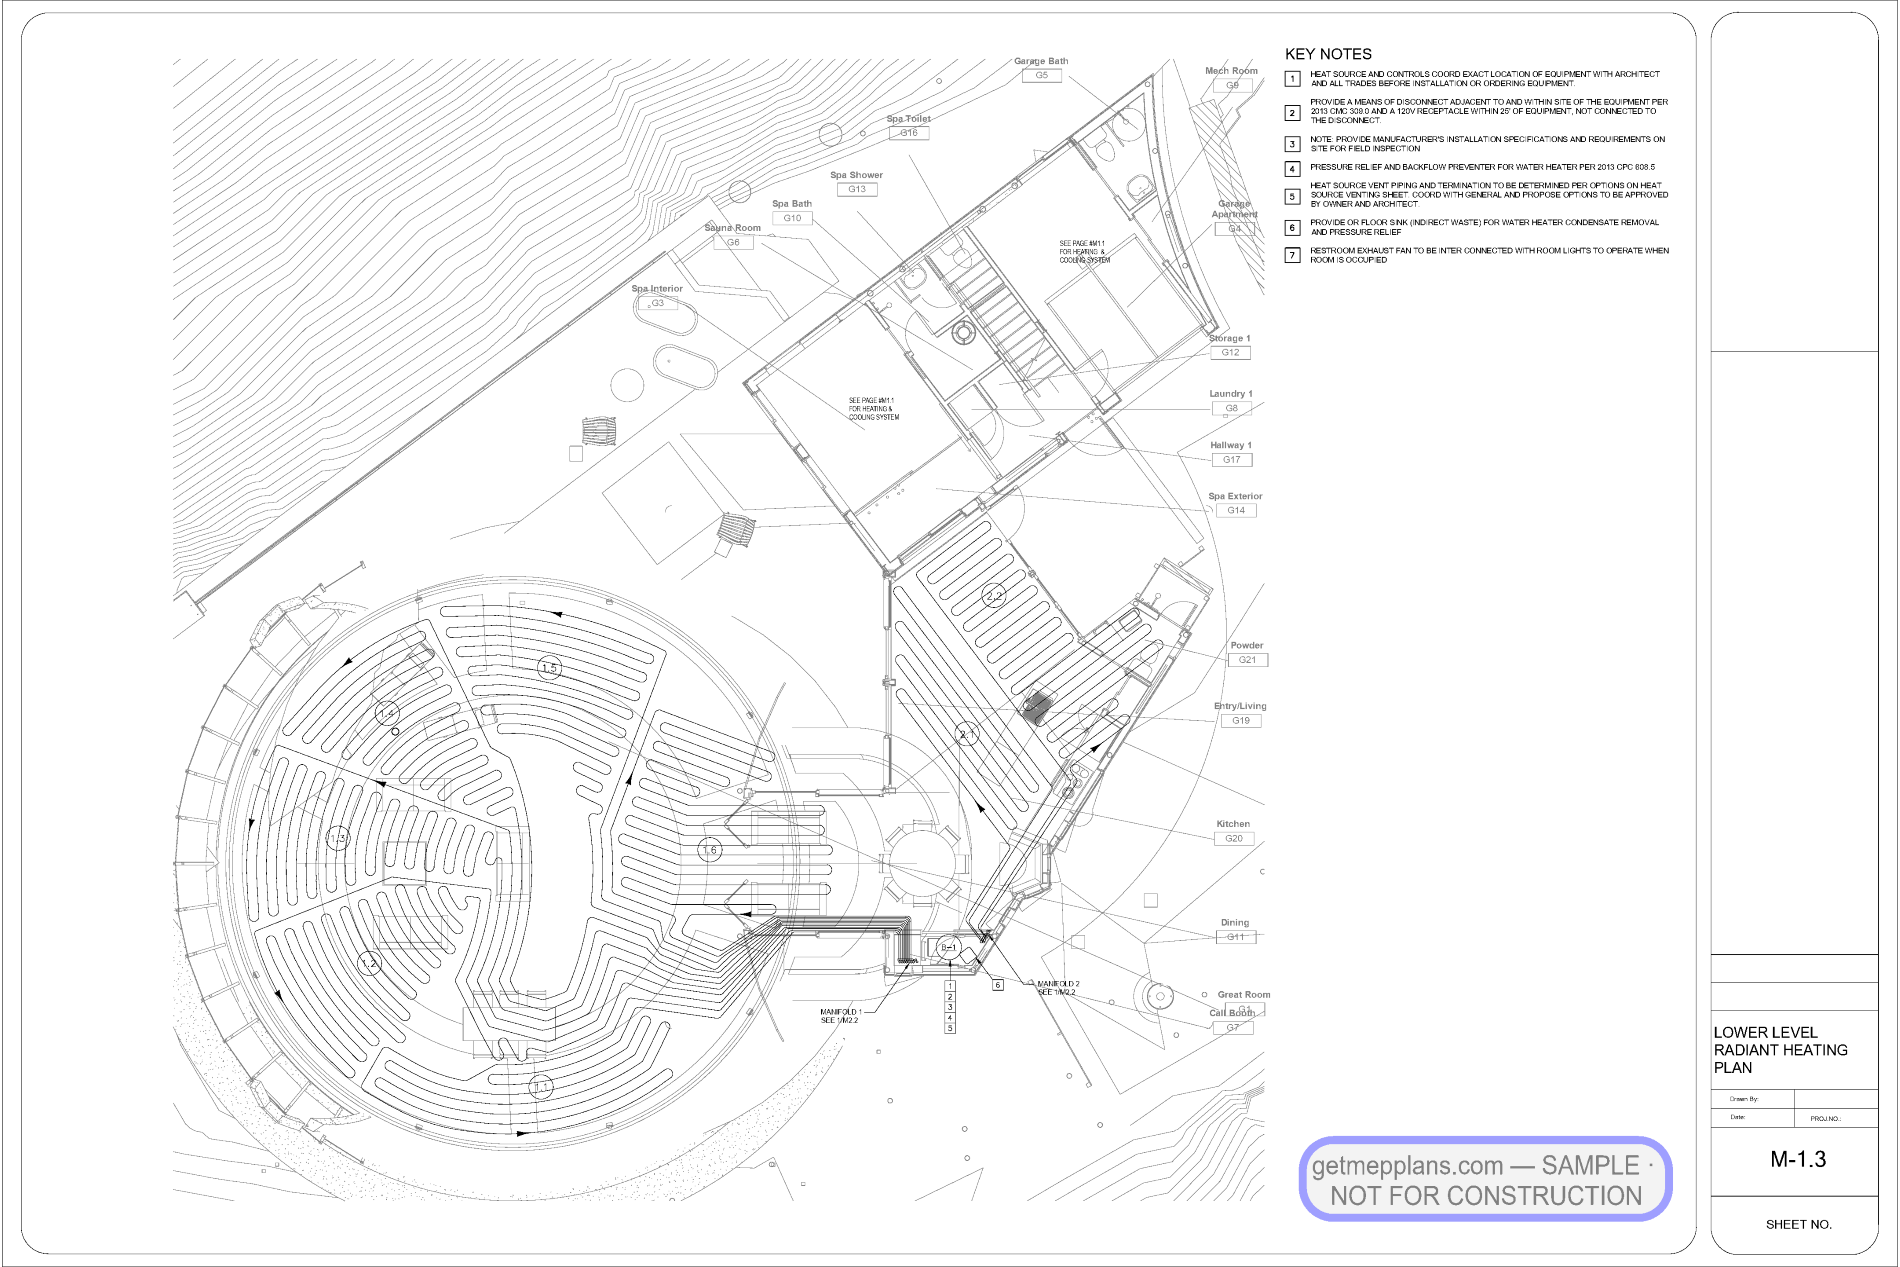
Task: Click the radiant zone 1.2 circle marker
Action: pos(370,964)
